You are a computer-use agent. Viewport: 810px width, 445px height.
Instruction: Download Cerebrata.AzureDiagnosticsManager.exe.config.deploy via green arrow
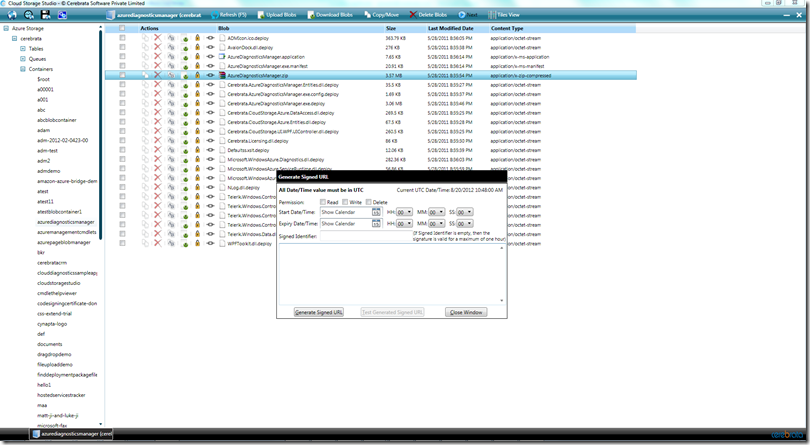[185, 94]
